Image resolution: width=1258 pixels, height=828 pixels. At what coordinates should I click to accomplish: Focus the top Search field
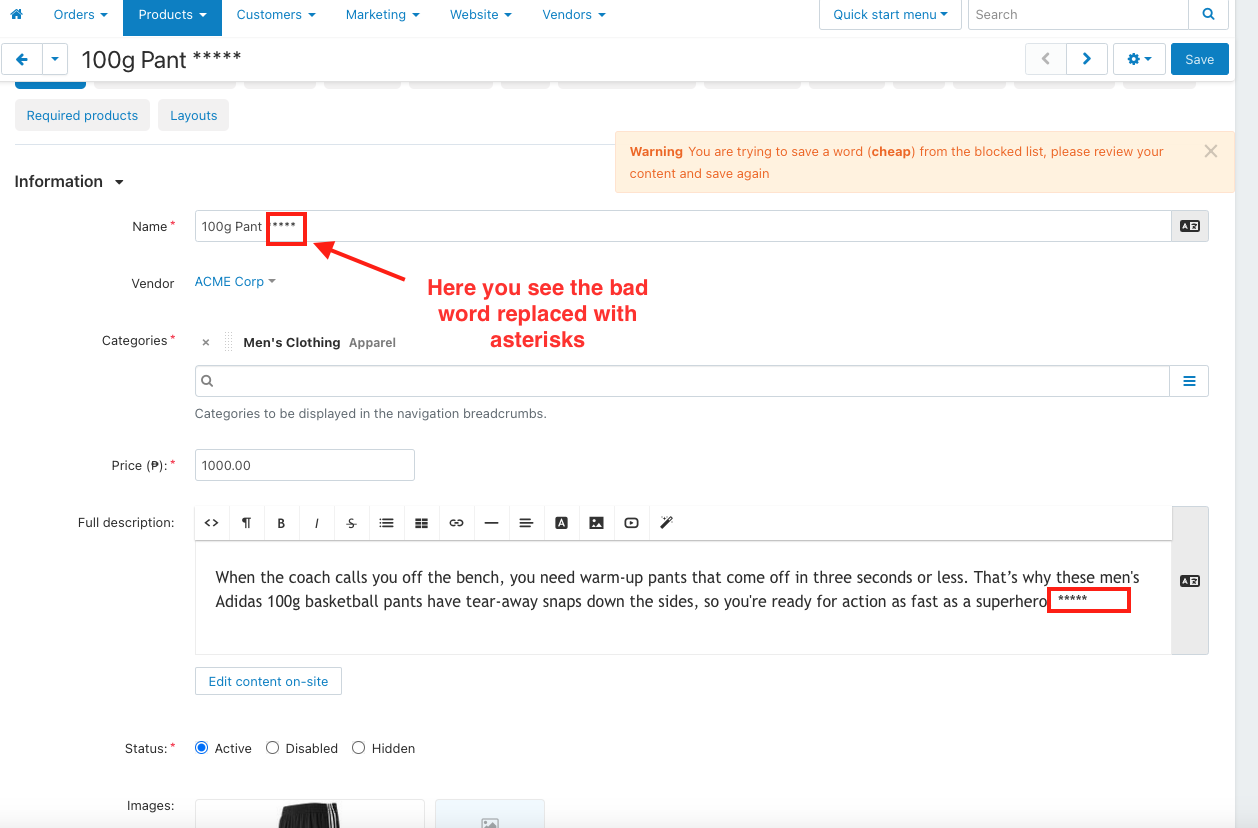coord(1078,15)
